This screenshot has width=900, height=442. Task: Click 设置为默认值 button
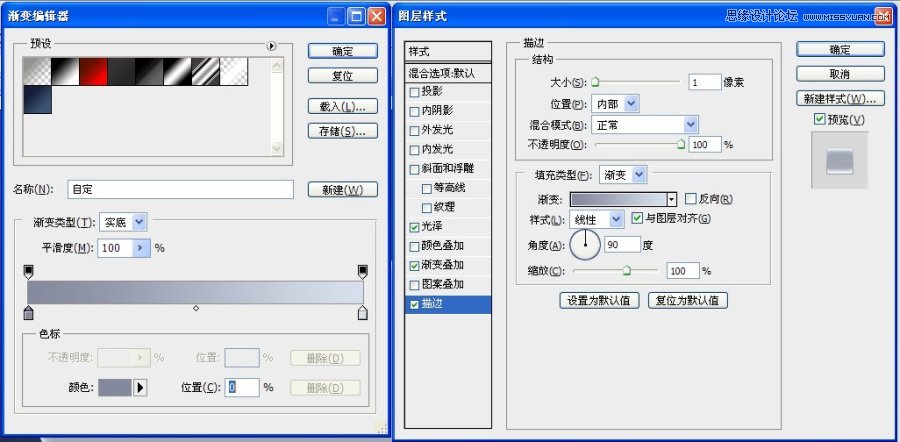tap(599, 300)
